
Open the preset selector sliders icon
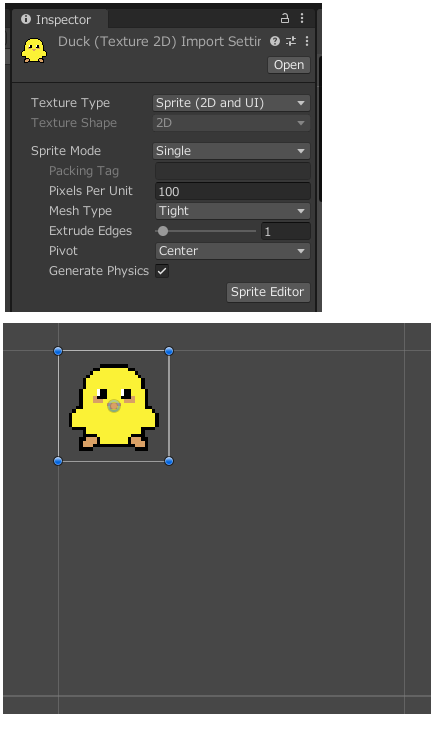click(x=291, y=41)
